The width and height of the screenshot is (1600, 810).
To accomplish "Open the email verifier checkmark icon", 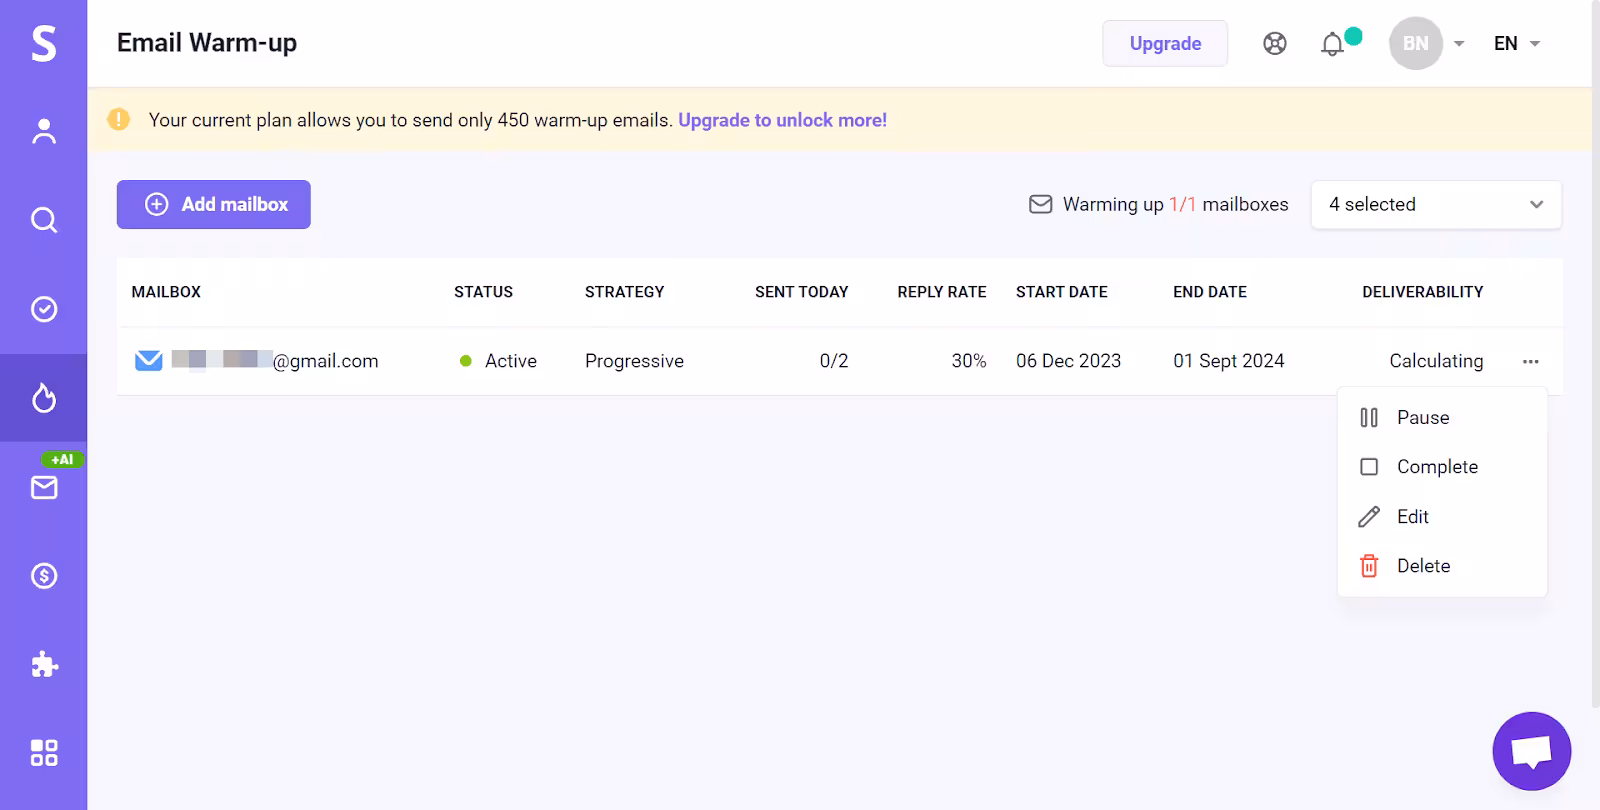I will pos(43,309).
